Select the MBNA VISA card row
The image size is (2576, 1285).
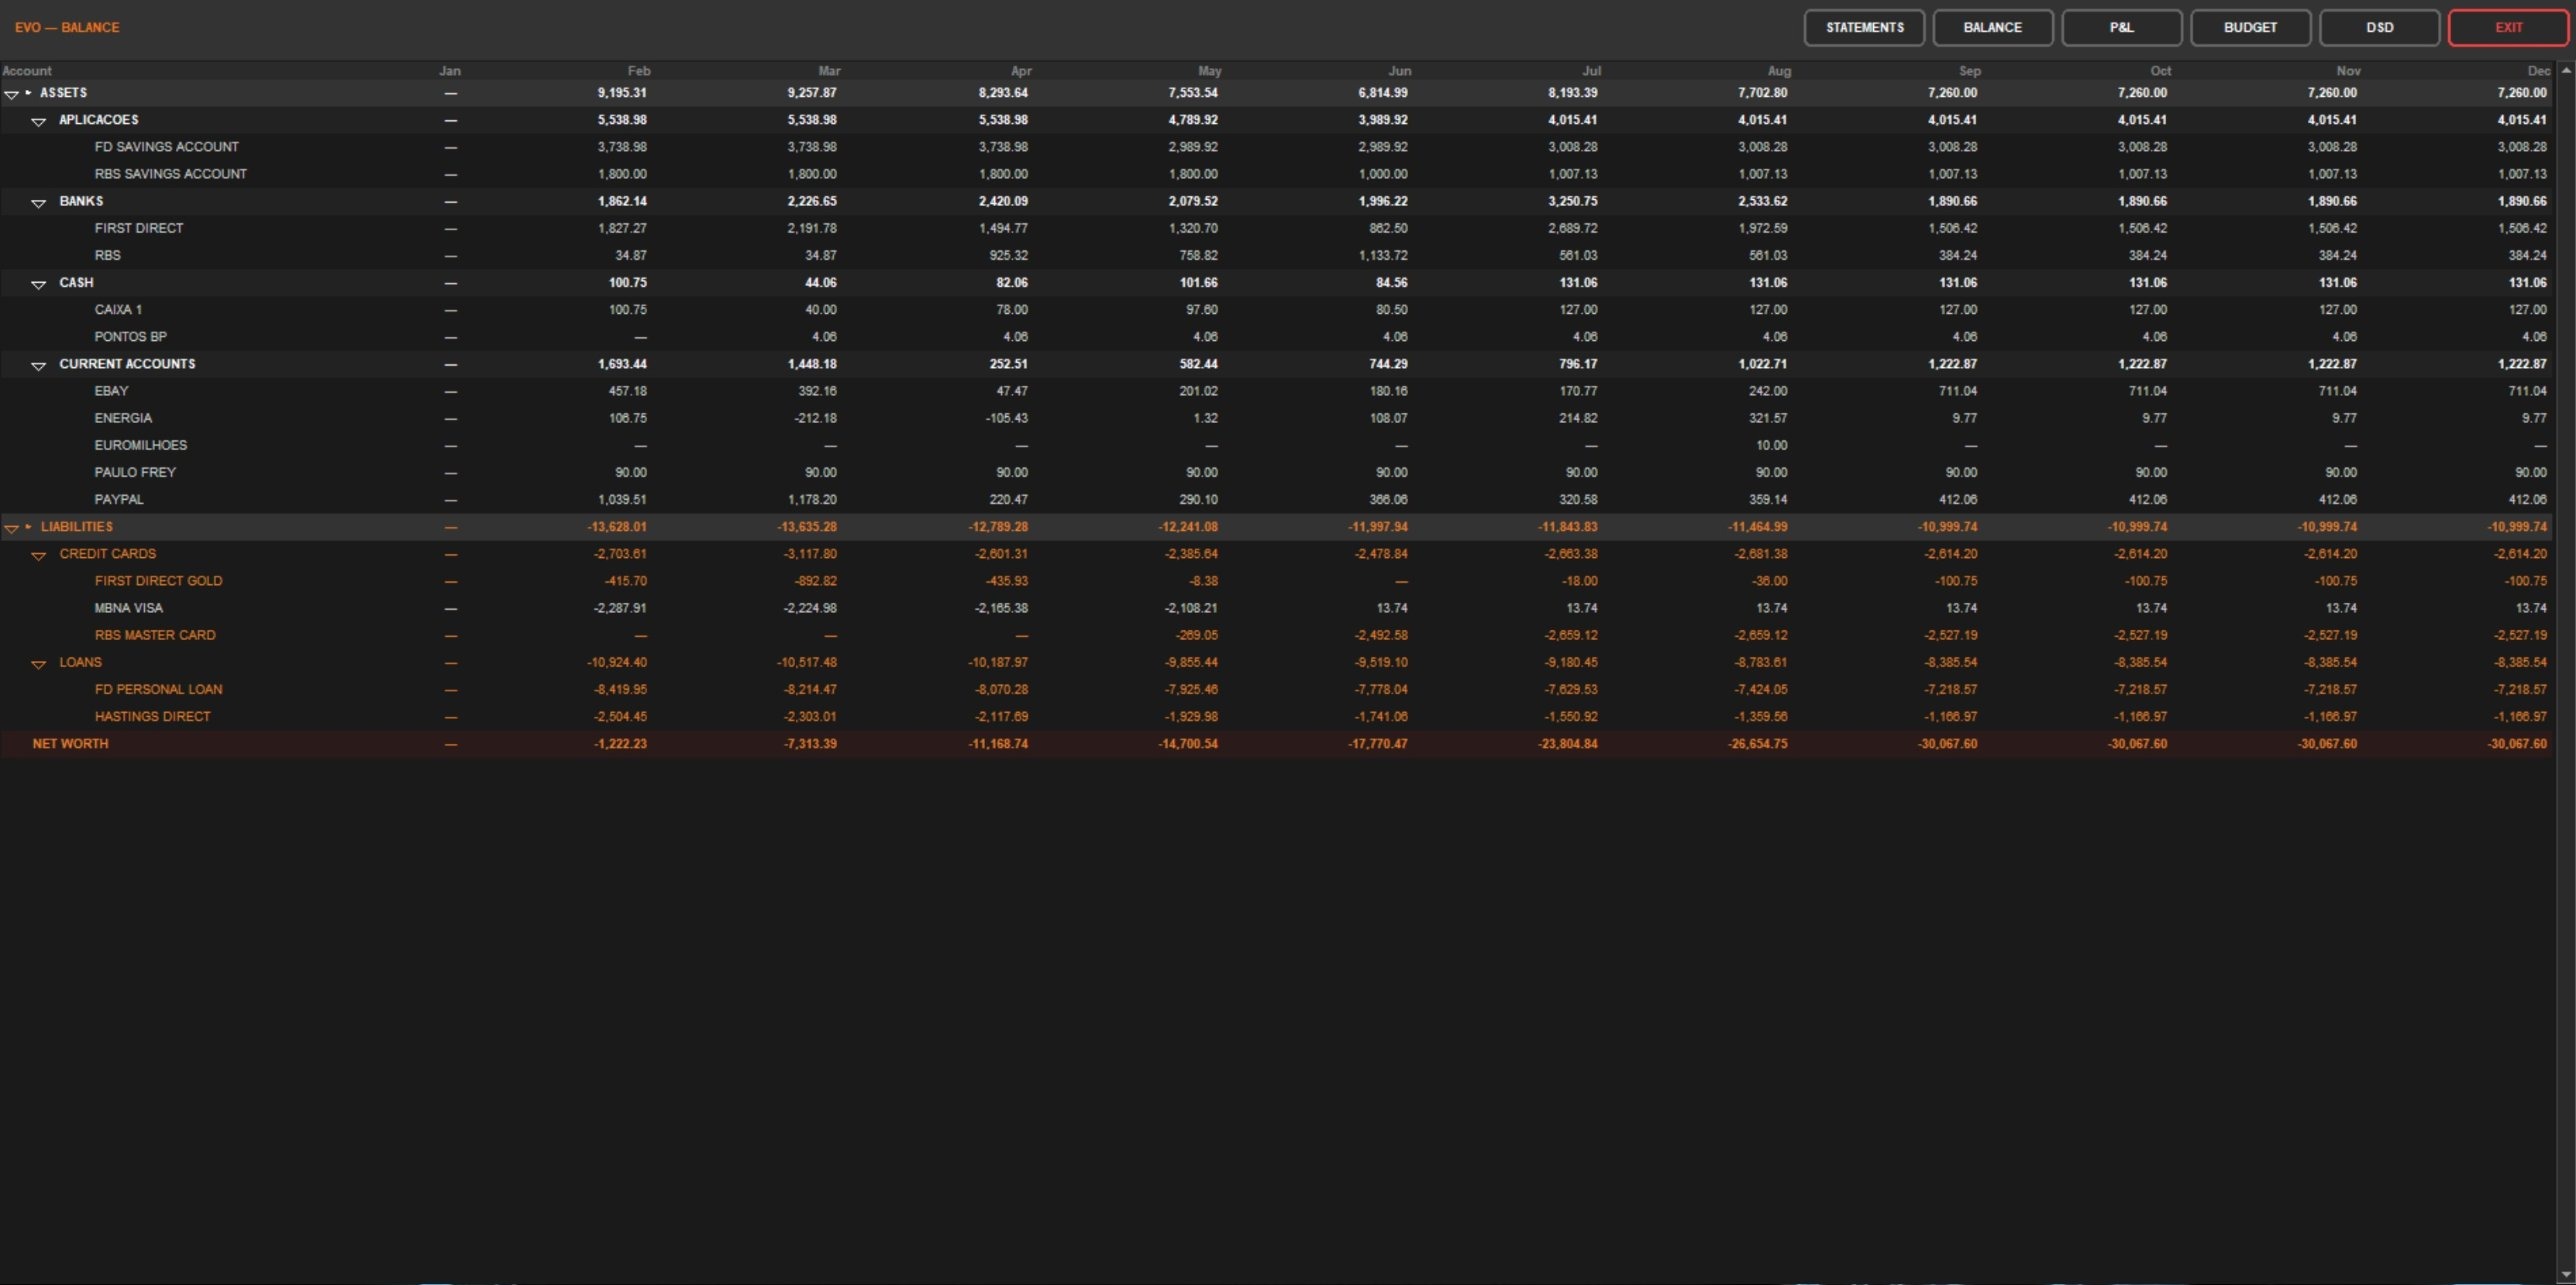1276,608
